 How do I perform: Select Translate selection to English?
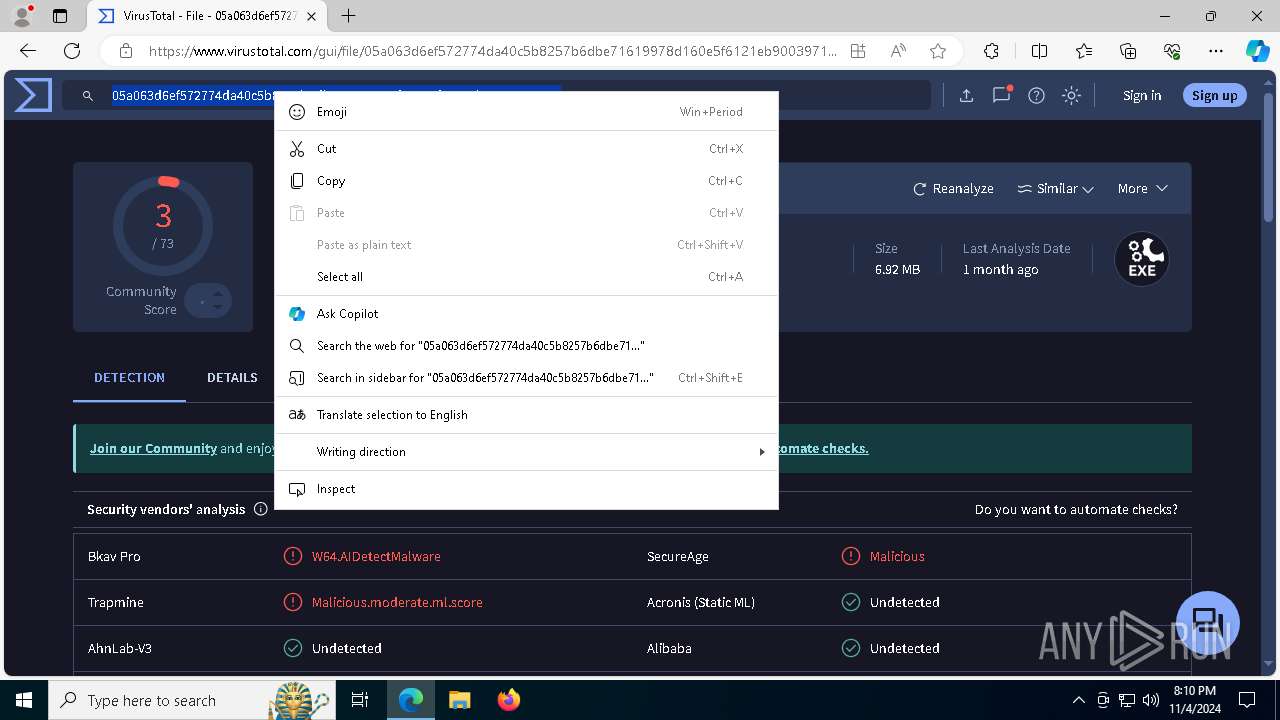point(526,415)
